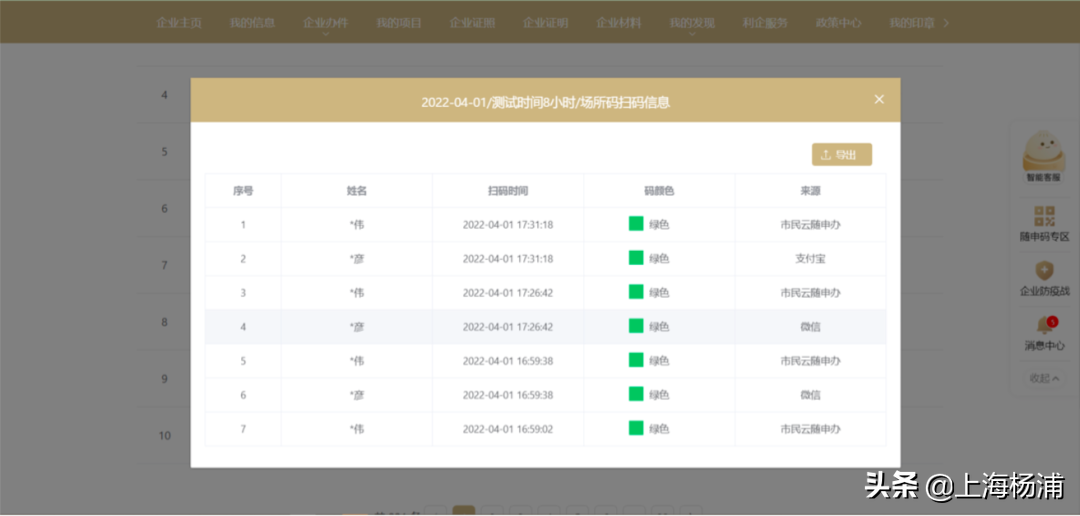
Task: Click 码颜色 column header
Action: (x=659, y=191)
